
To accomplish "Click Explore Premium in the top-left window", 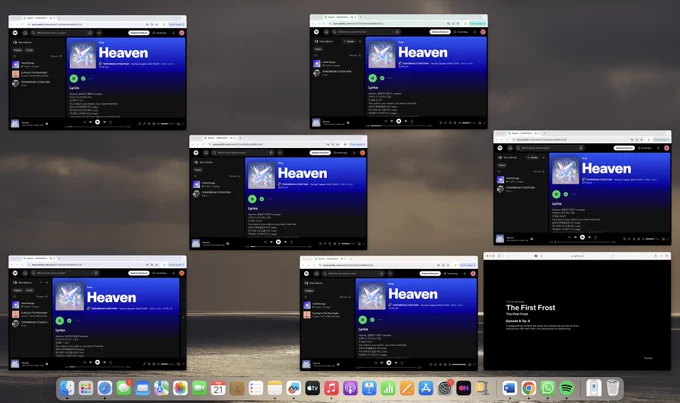I will click(139, 33).
